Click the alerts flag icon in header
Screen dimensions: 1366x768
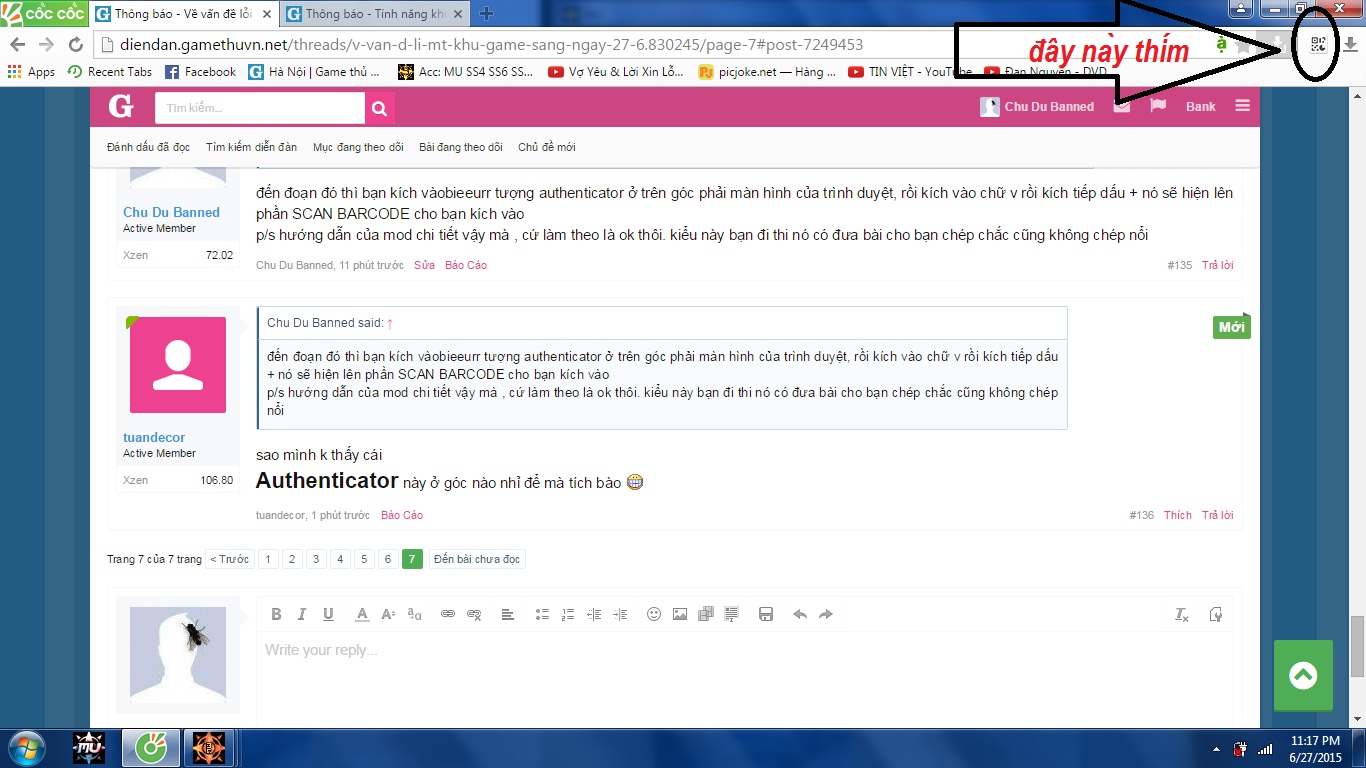click(x=1158, y=106)
